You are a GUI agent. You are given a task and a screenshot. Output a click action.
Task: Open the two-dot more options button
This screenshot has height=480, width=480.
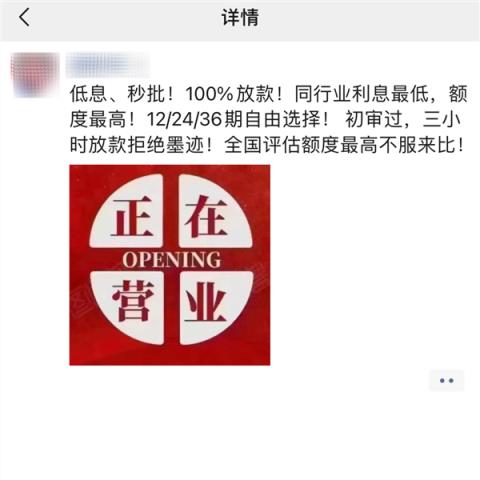pos(447,380)
